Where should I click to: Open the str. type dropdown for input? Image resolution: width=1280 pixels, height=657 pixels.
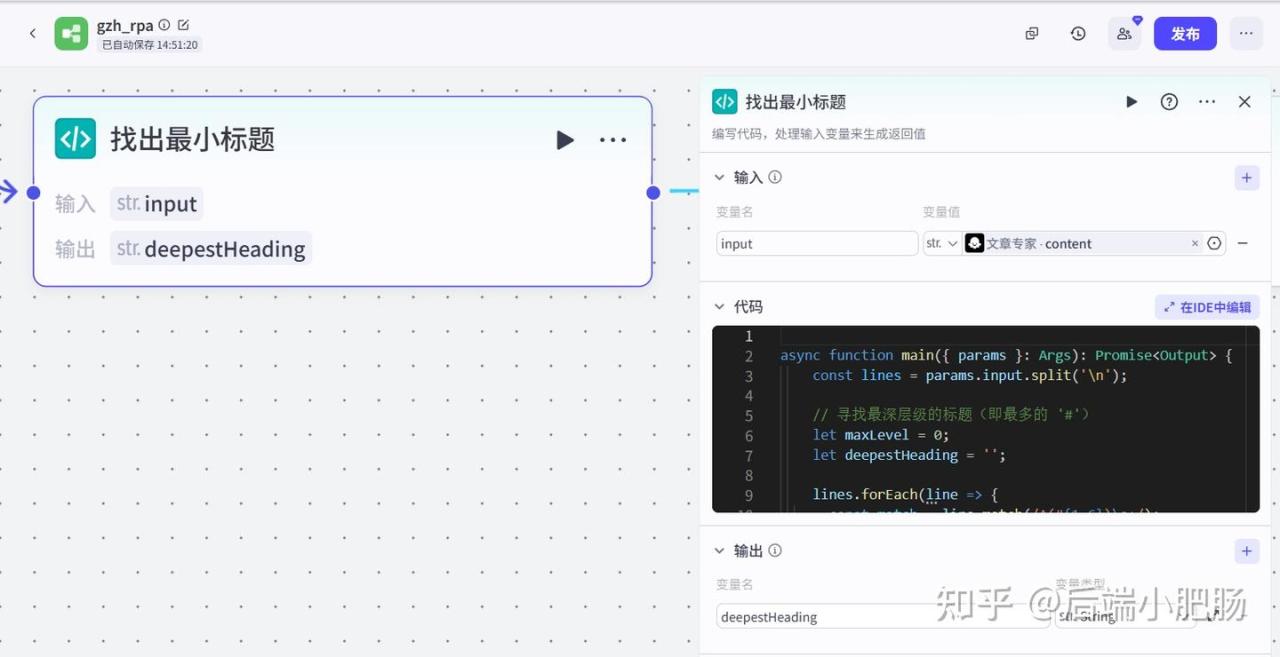tap(942, 243)
